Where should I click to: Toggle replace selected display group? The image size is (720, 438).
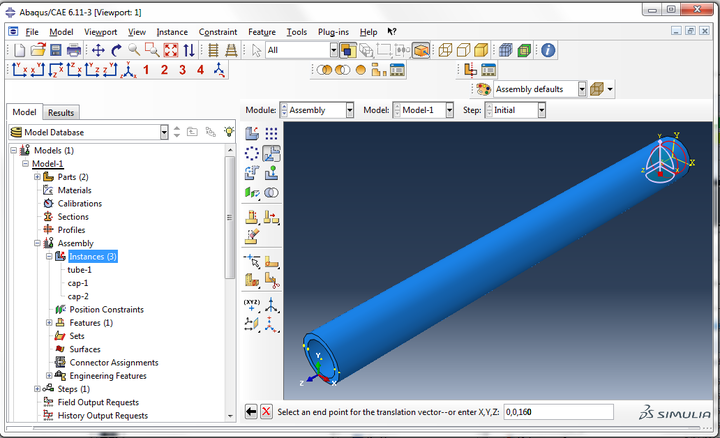click(324, 70)
